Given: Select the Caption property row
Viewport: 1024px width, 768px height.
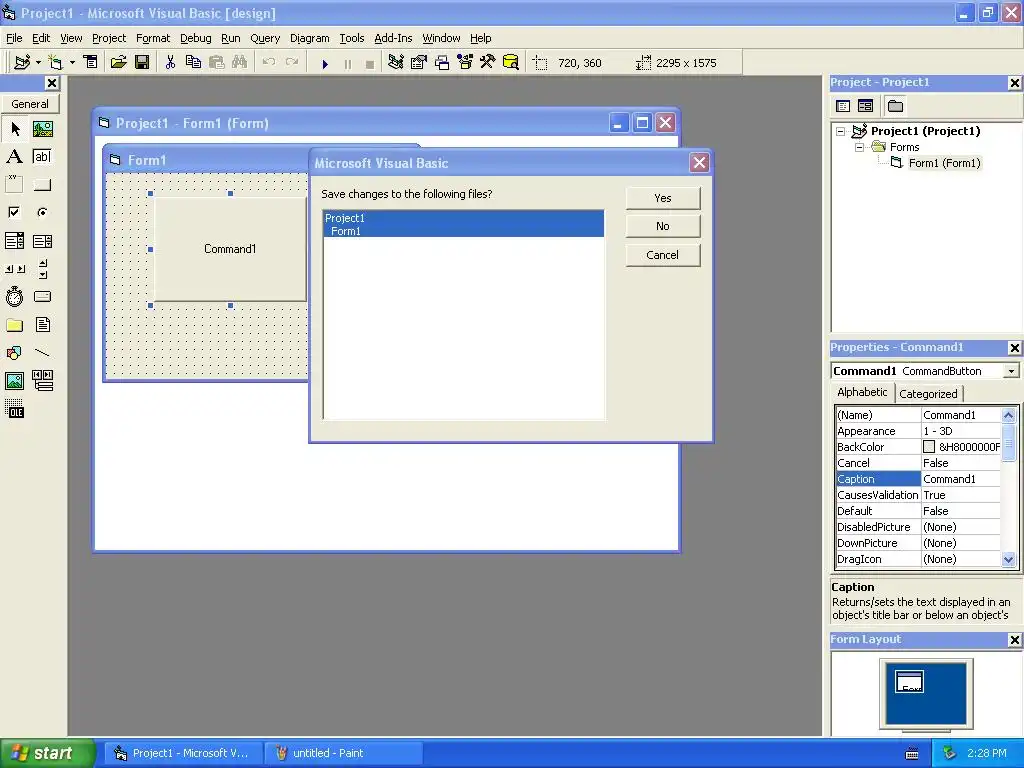Looking at the screenshot, I should click(x=918, y=479).
